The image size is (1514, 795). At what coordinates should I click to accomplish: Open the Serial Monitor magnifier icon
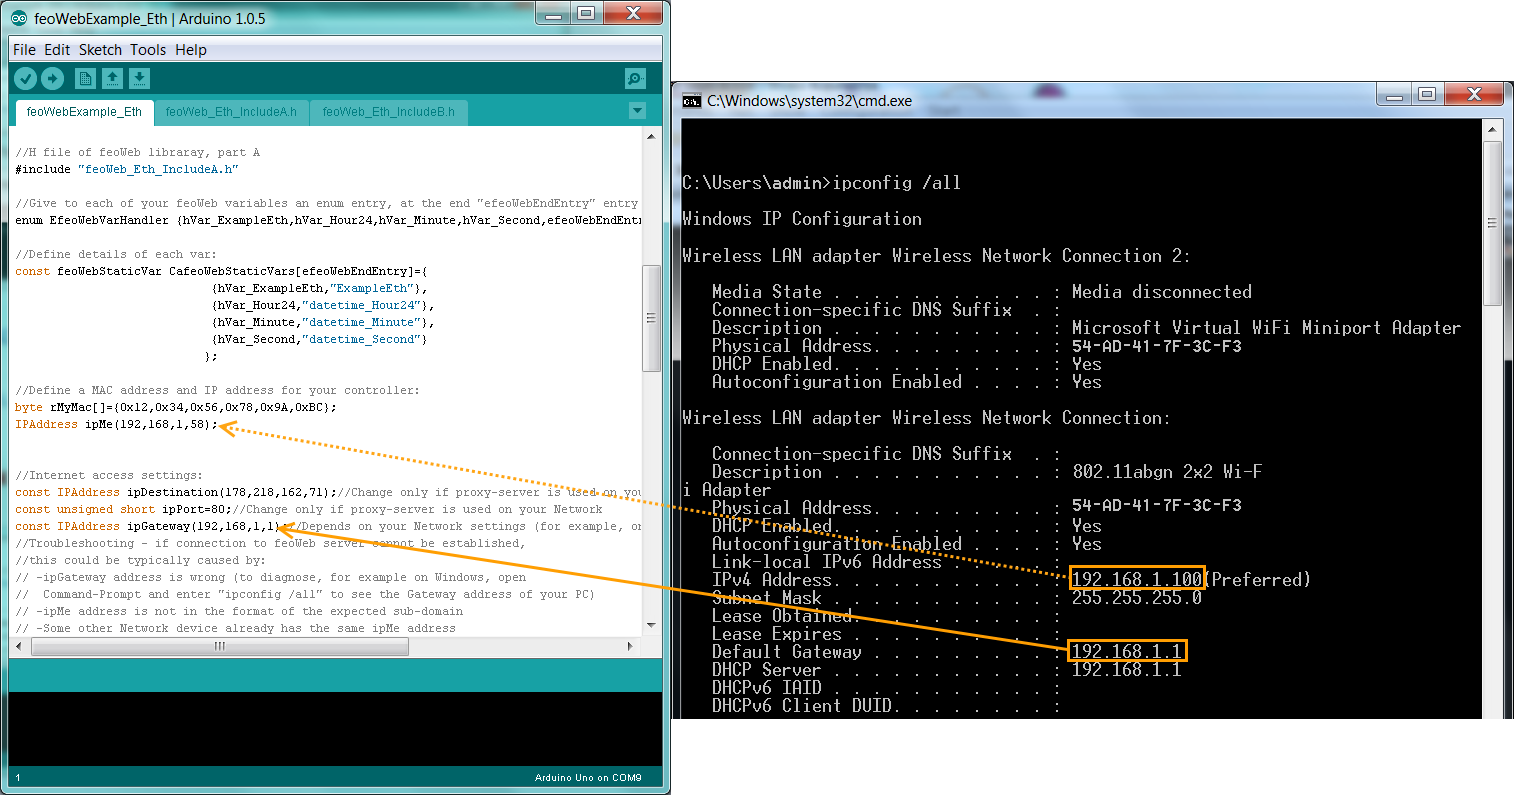point(635,78)
